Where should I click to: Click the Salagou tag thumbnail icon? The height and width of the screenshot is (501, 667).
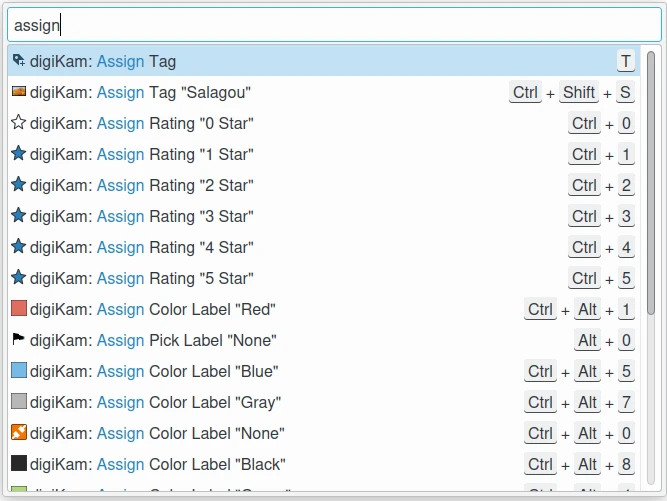(18, 92)
